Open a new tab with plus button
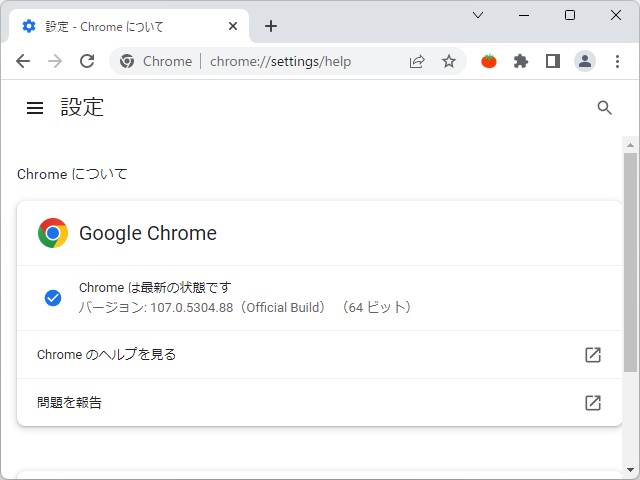The height and width of the screenshot is (480, 640). point(271,27)
